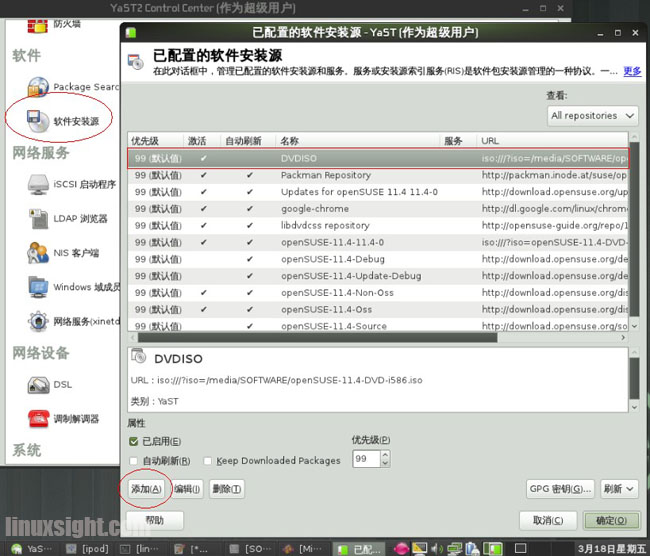Click the 取消 cancel button
Screen dimensions: 650x556
[548, 520]
